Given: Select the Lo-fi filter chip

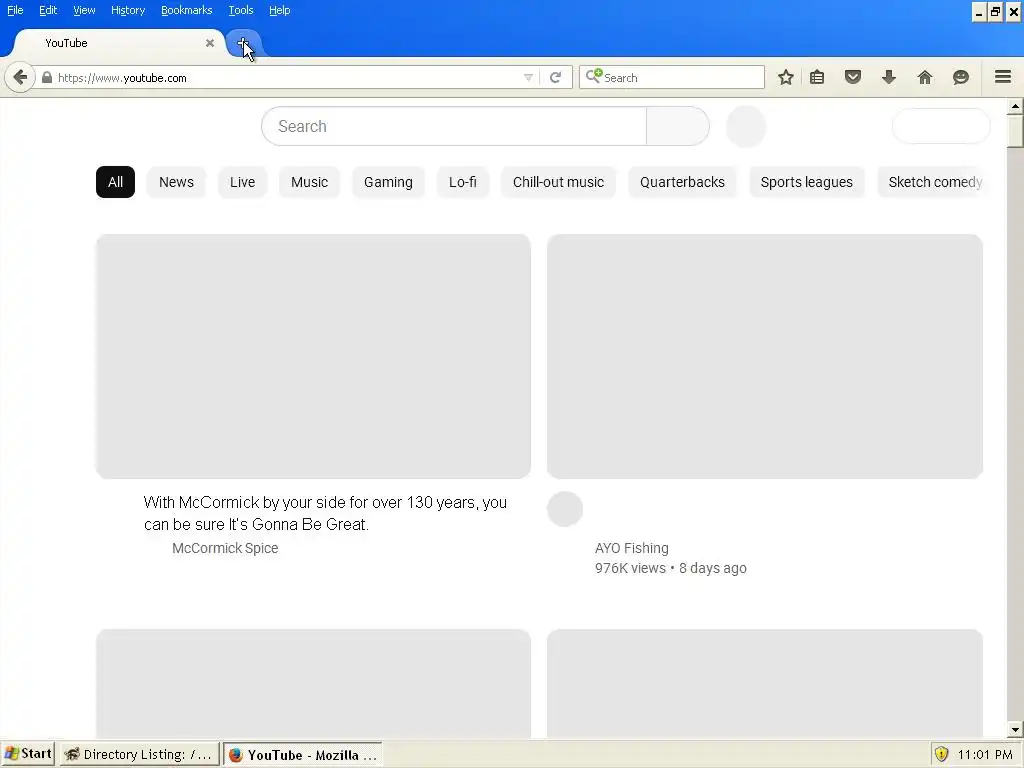Looking at the screenshot, I should [462, 182].
